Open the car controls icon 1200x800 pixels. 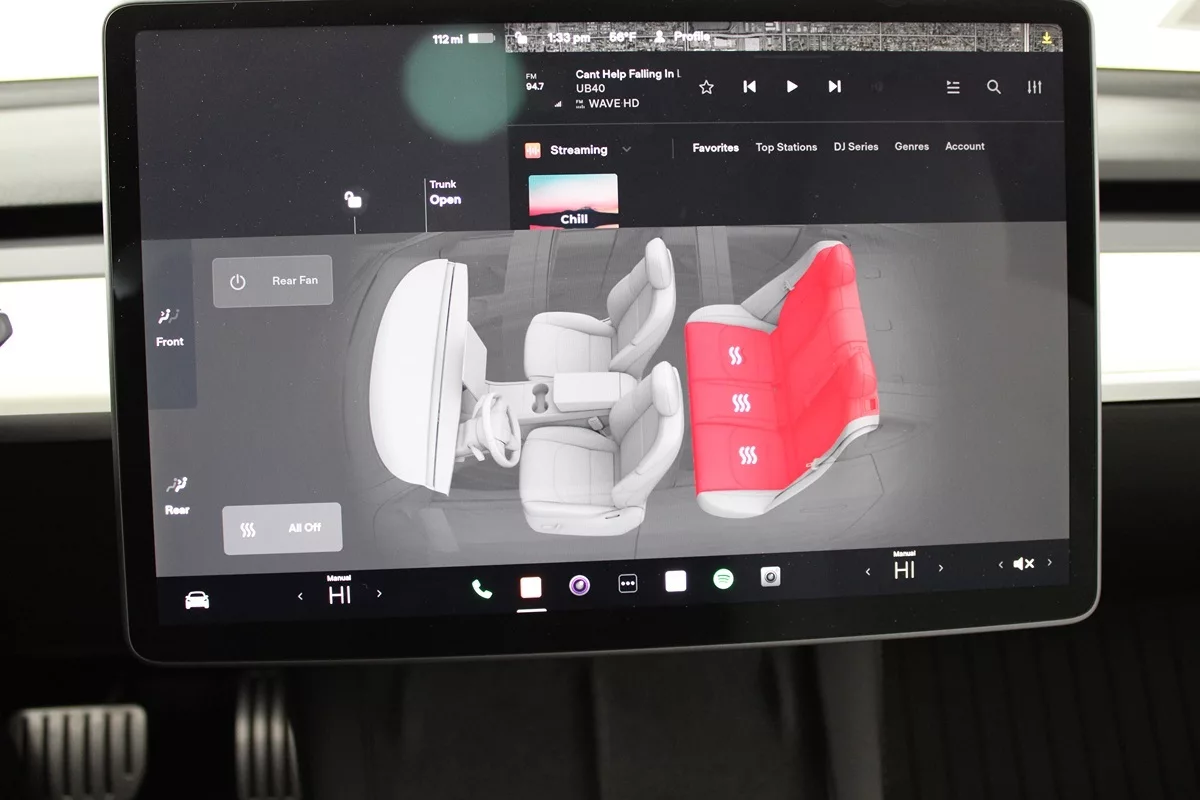[x=197, y=600]
